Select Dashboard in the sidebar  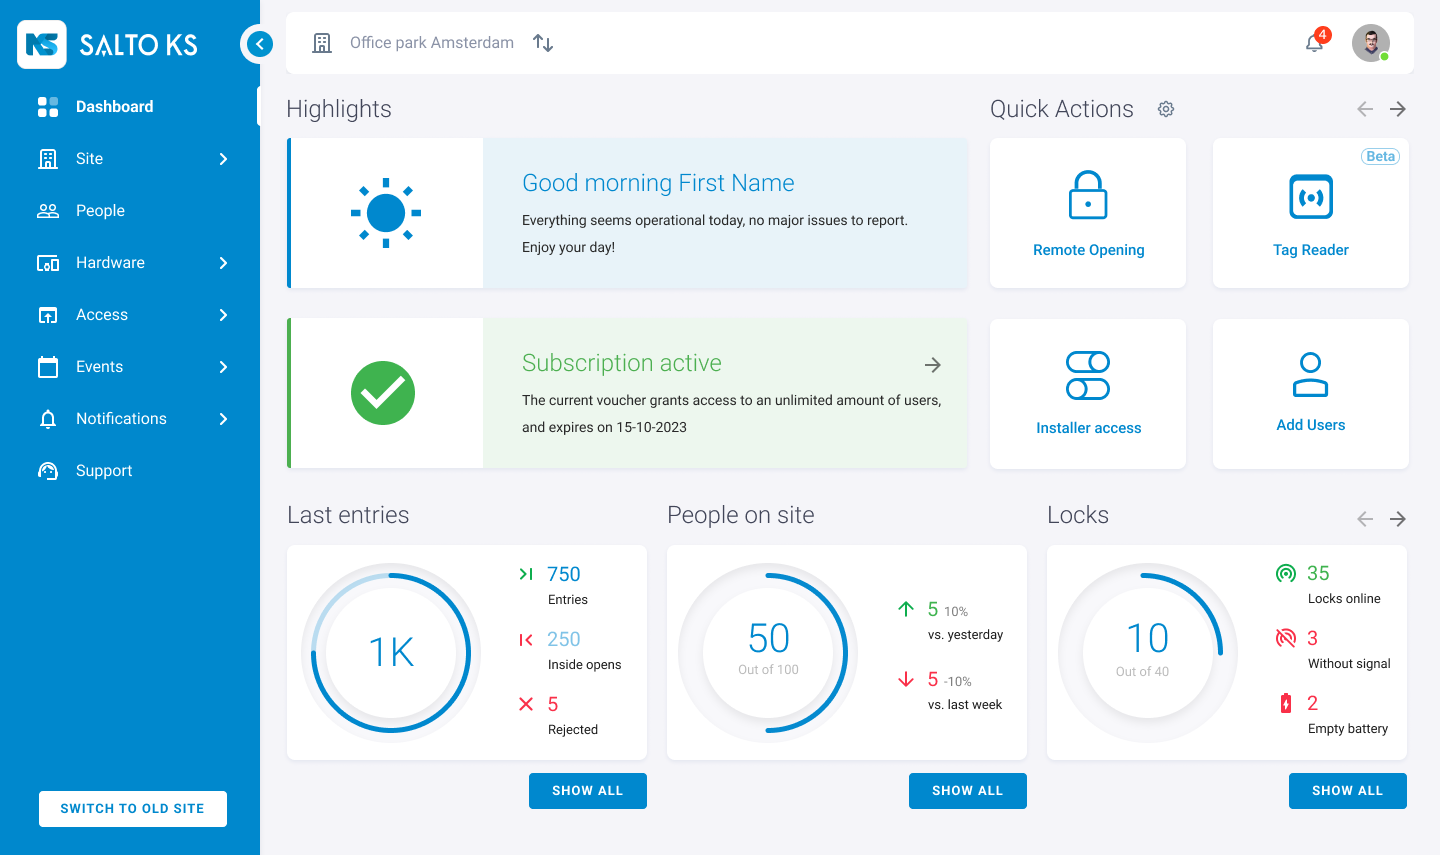coord(114,107)
